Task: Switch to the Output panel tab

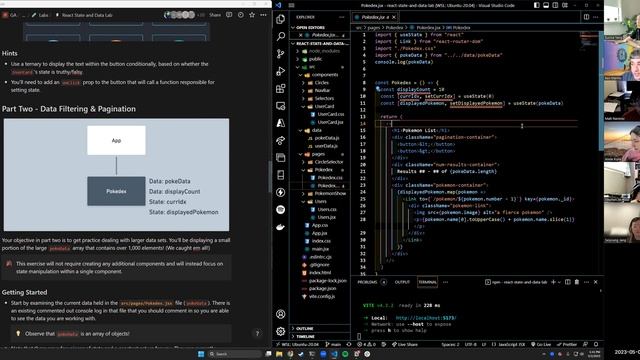Action: [x=402, y=282]
